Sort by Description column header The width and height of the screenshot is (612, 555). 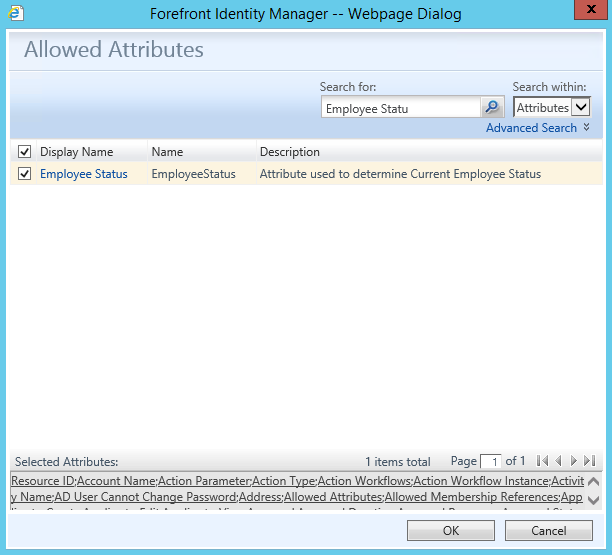290,152
